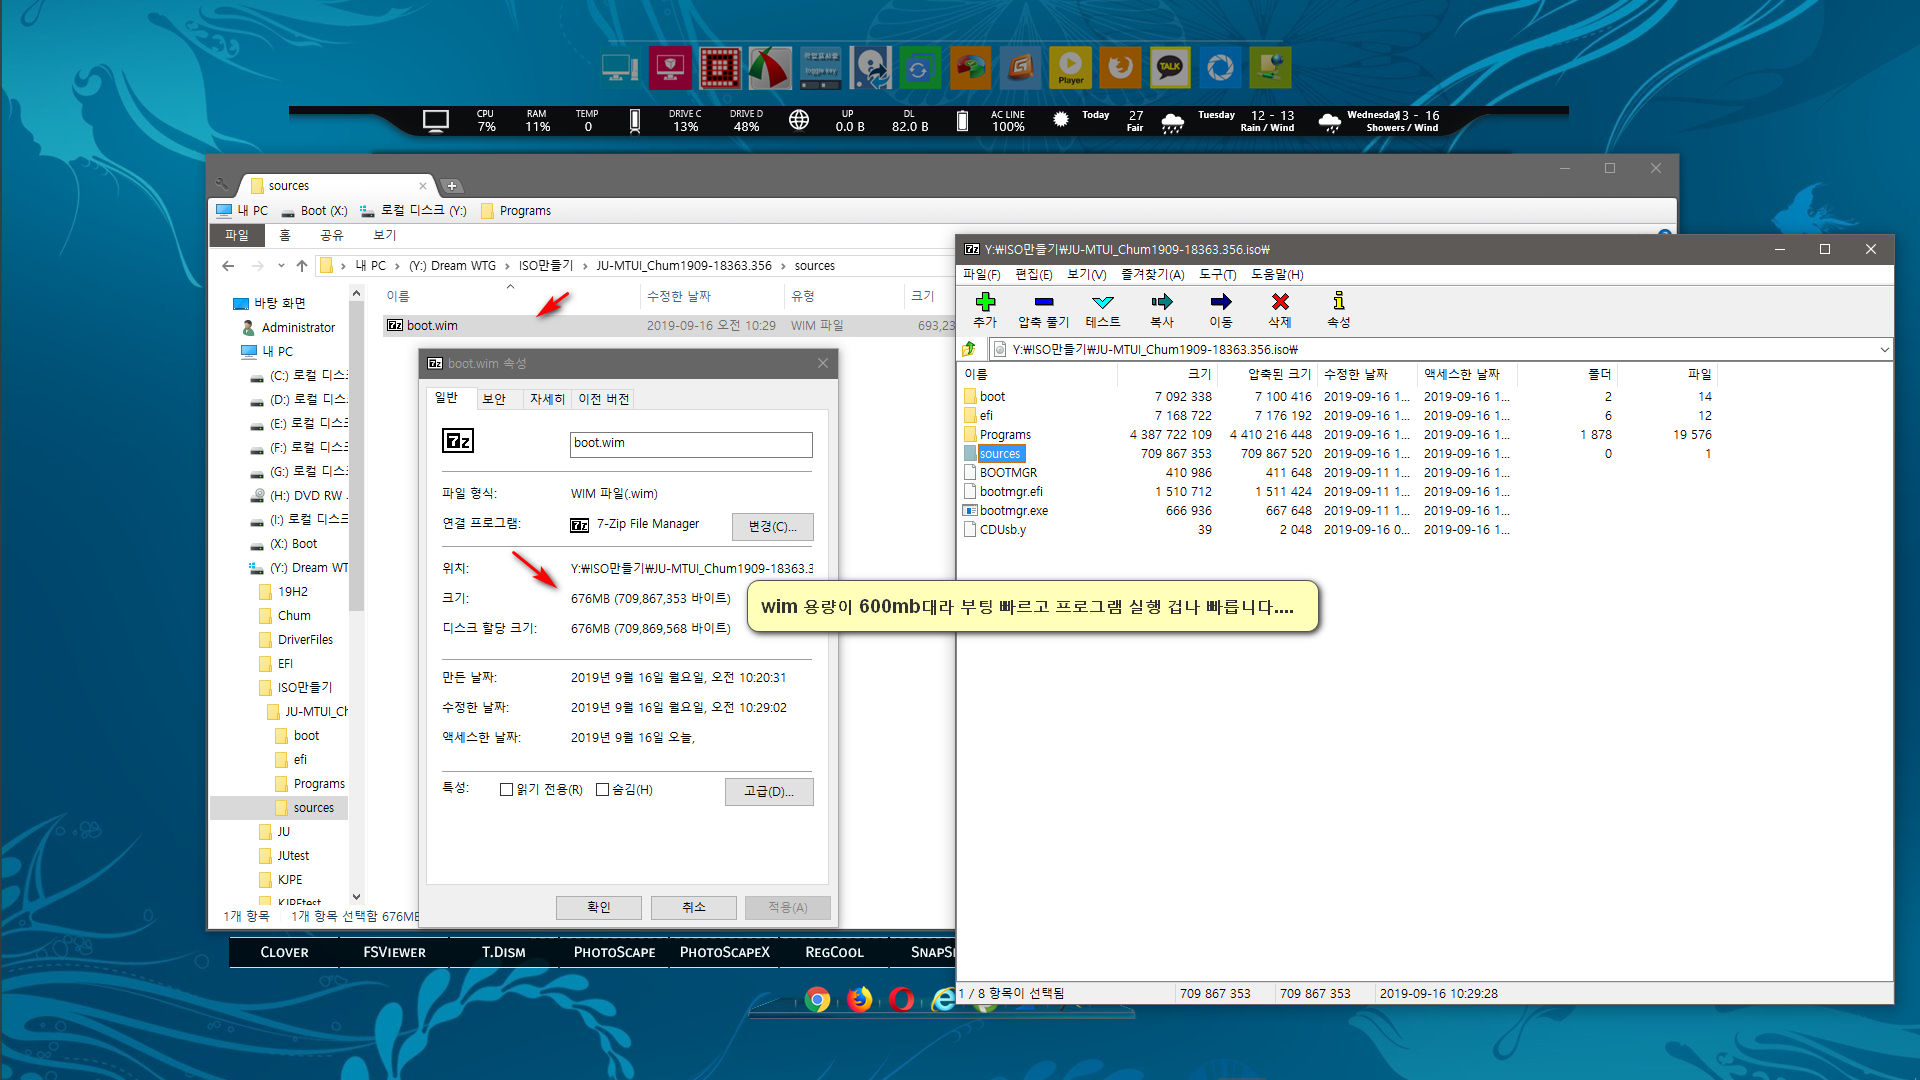Select boot.wim file in explorer list

[x=432, y=326]
